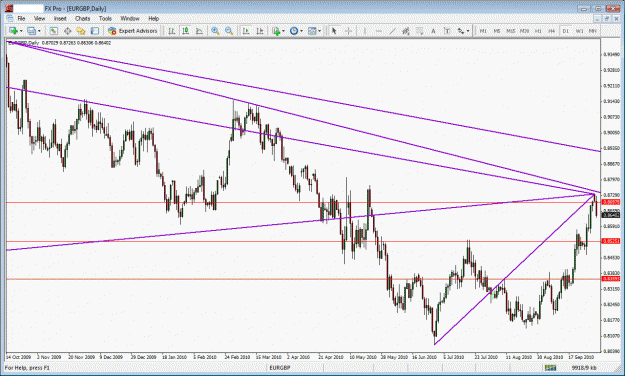Expand the Profiles dropdown arrow
This screenshot has width=625, height=376.
click(39, 31)
